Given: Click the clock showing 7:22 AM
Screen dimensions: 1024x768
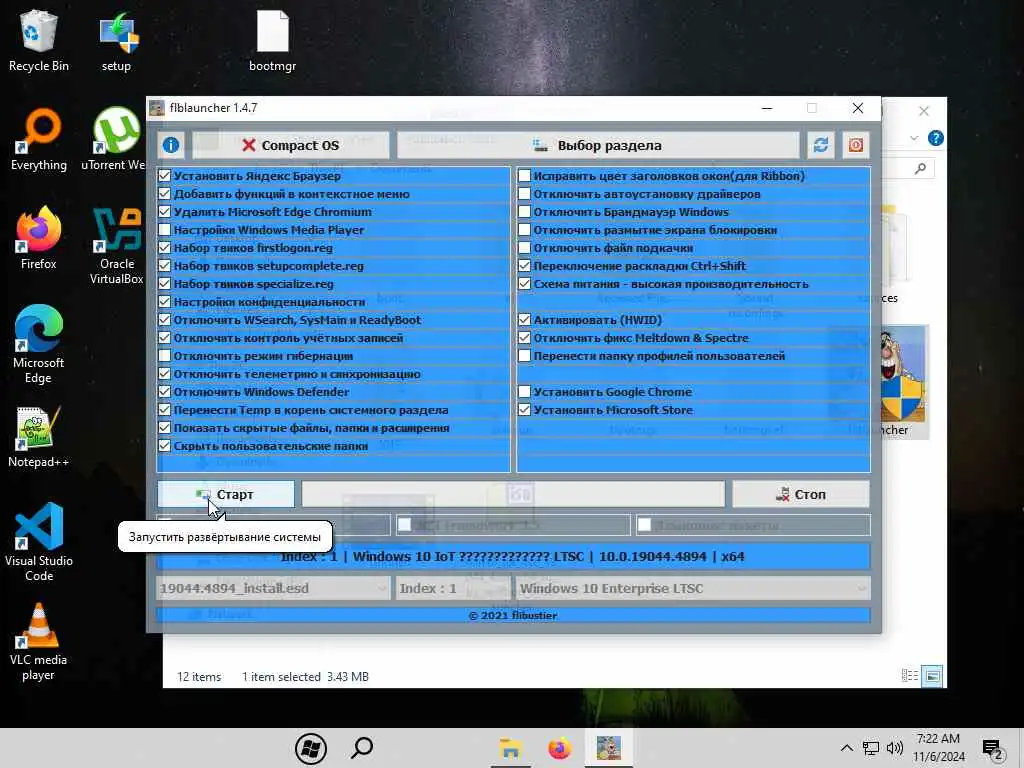Looking at the screenshot, I should click(x=938, y=748).
